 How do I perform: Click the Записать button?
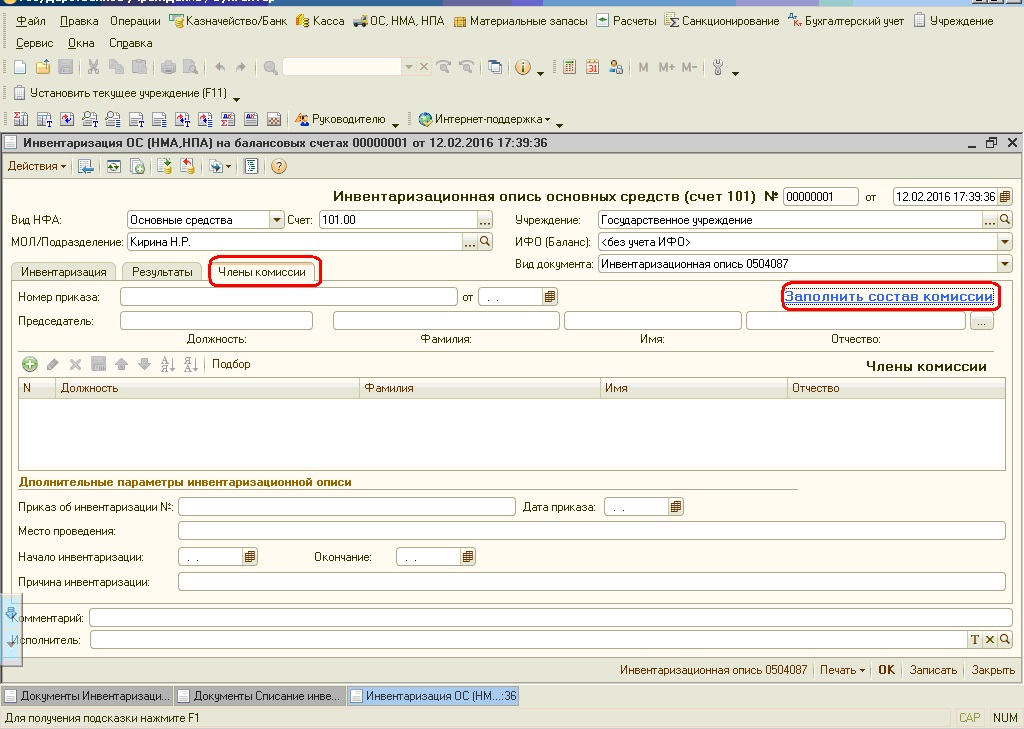pos(932,670)
